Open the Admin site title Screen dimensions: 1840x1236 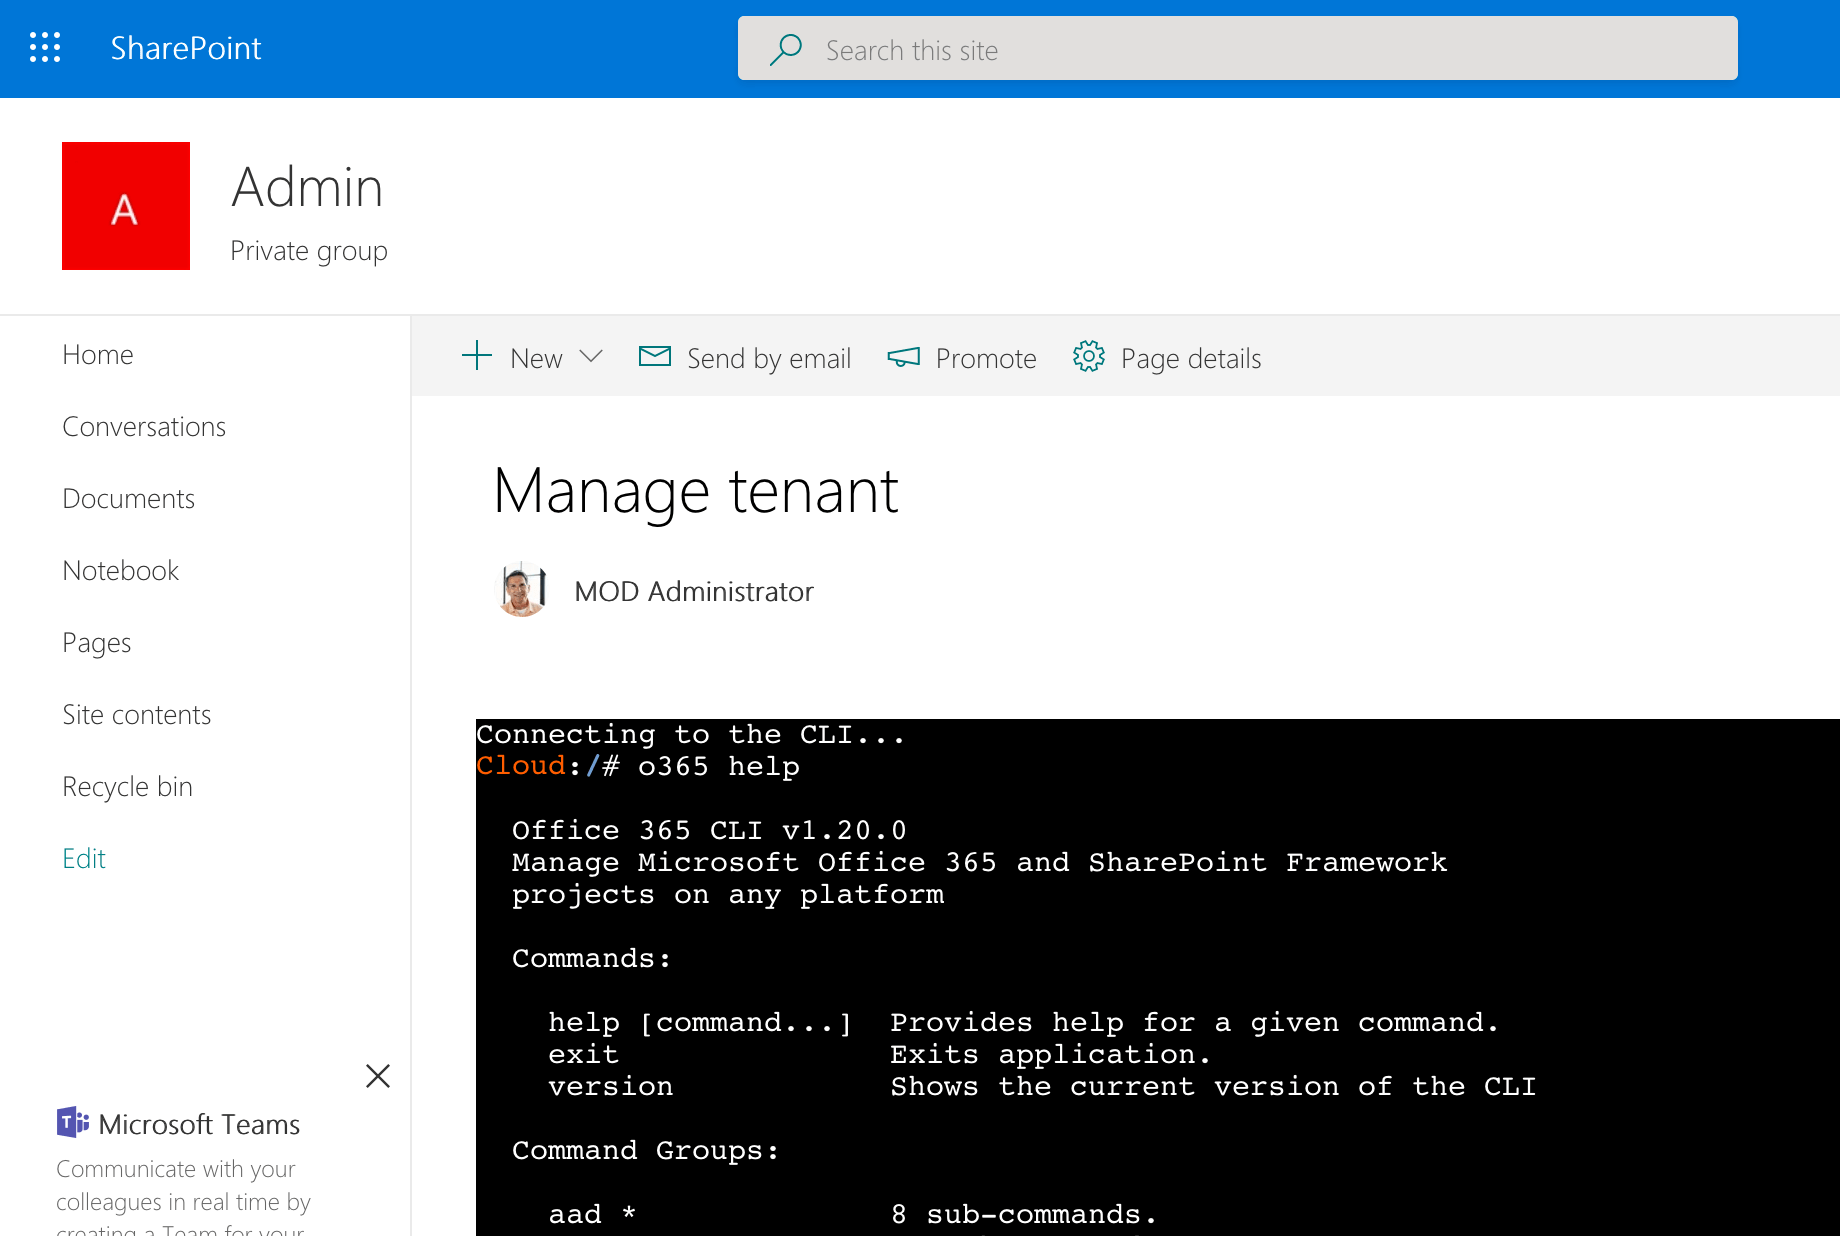[307, 187]
